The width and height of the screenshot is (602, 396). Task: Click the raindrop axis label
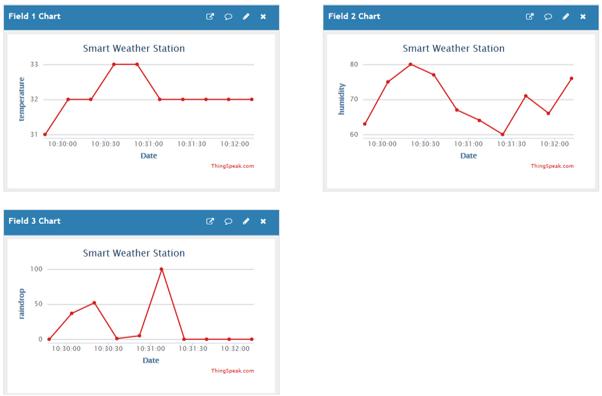coord(22,304)
